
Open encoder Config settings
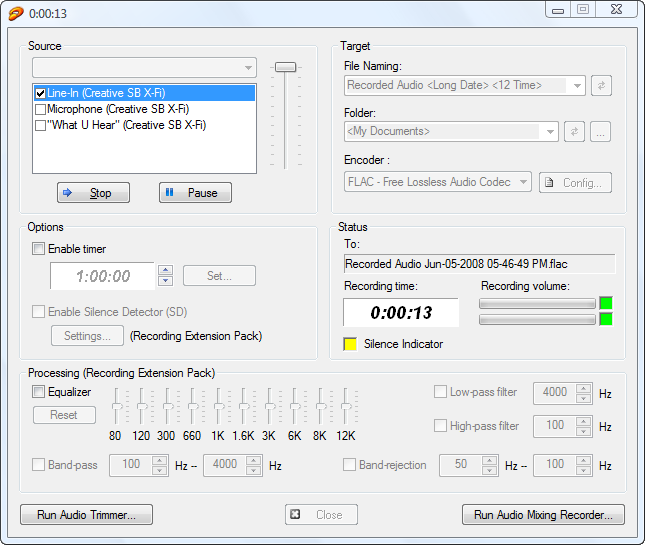coord(575,183)
